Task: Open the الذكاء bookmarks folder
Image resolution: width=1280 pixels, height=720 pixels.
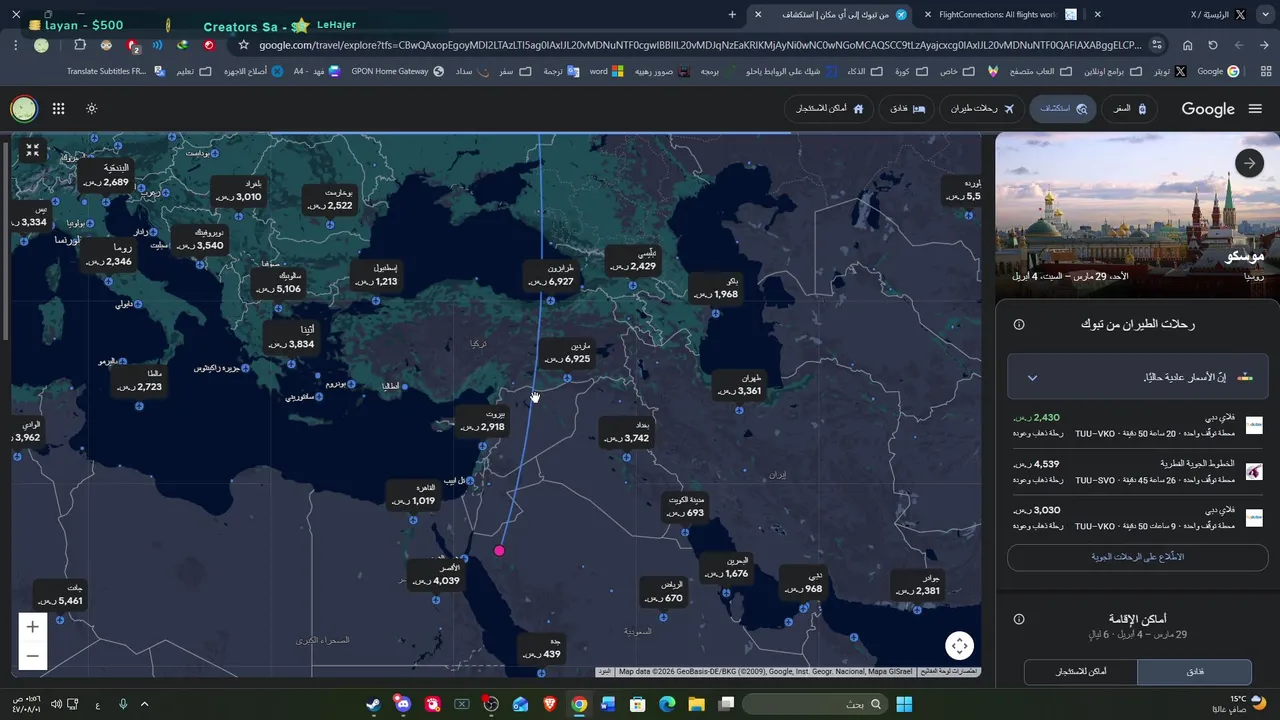Action: click(864, 72)
